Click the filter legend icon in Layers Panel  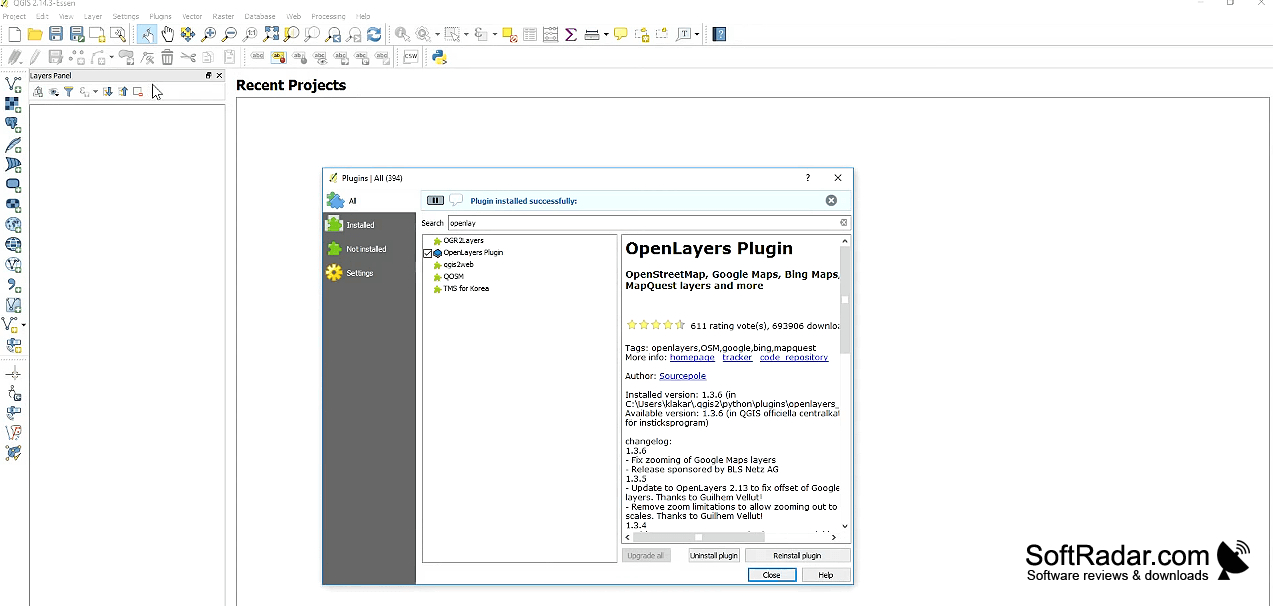[68, 91]
